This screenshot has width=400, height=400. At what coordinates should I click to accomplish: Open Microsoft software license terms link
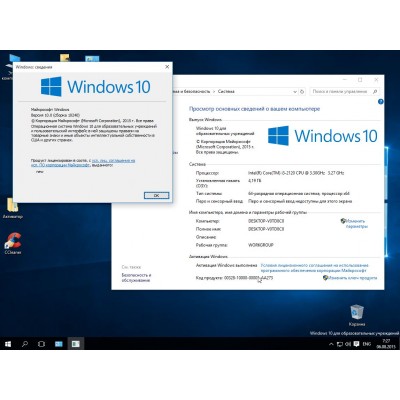click(315, 268)
